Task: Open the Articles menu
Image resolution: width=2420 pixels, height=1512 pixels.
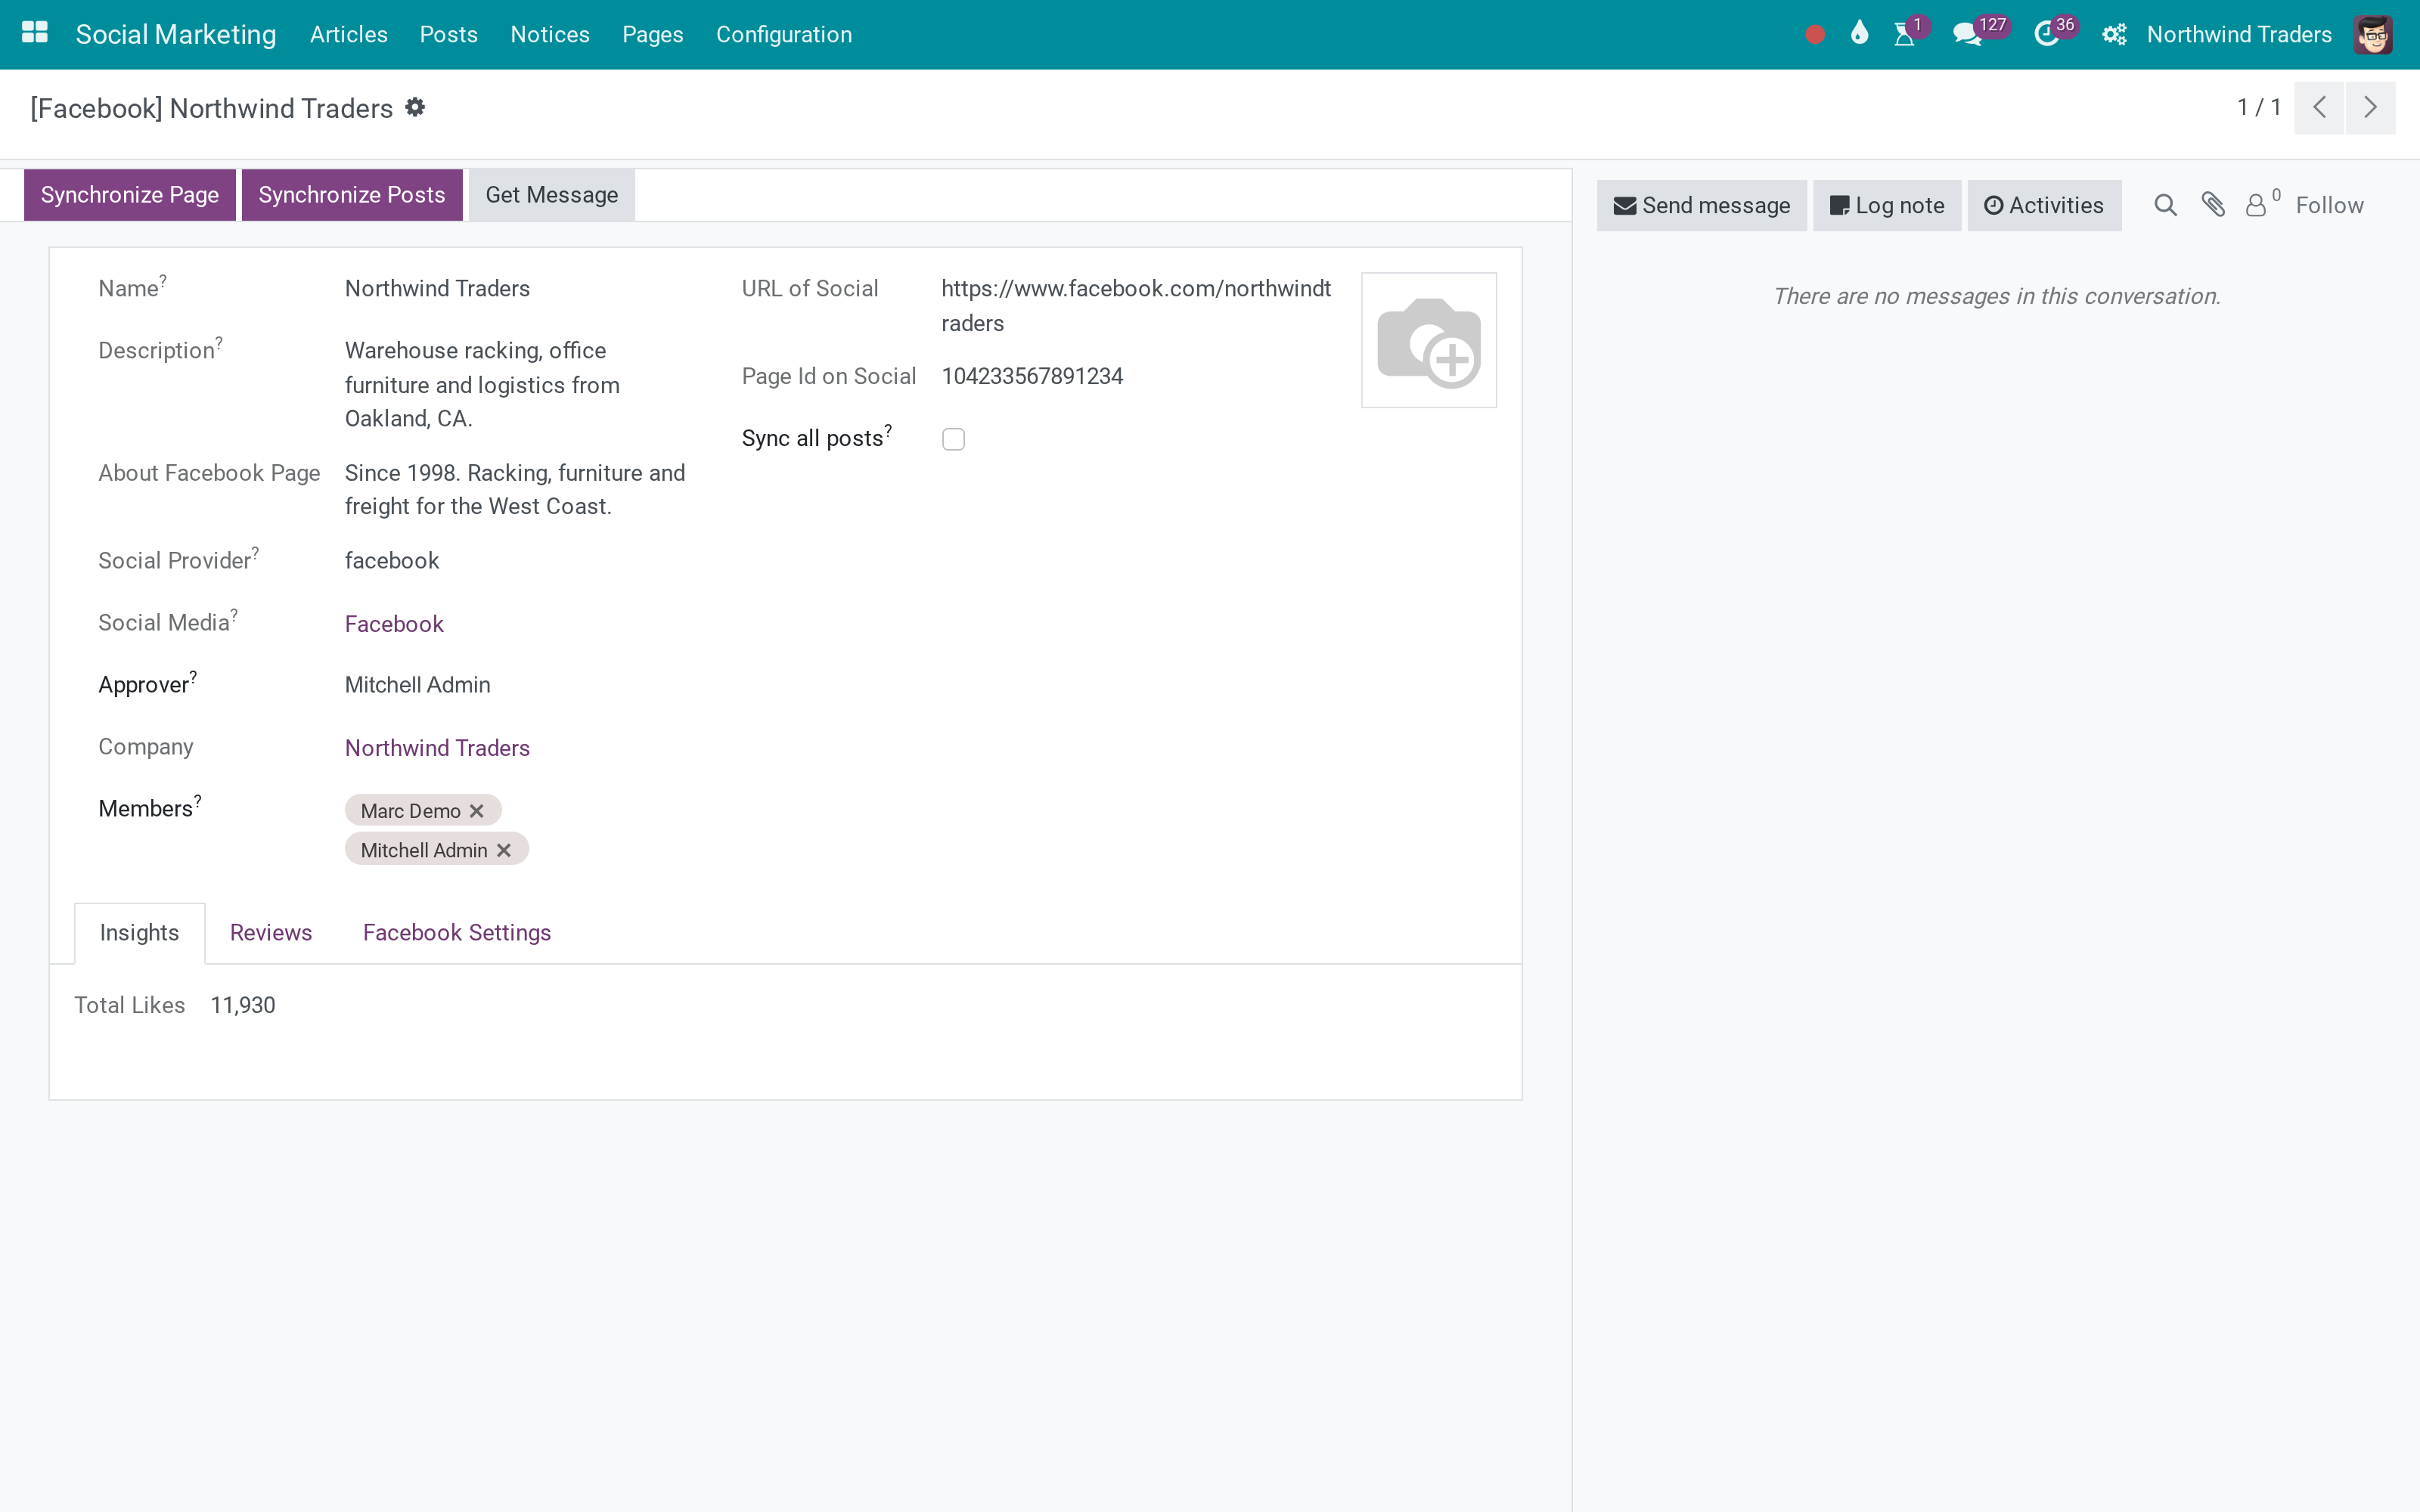Action: pyautogui.click(x=348, y=34)
